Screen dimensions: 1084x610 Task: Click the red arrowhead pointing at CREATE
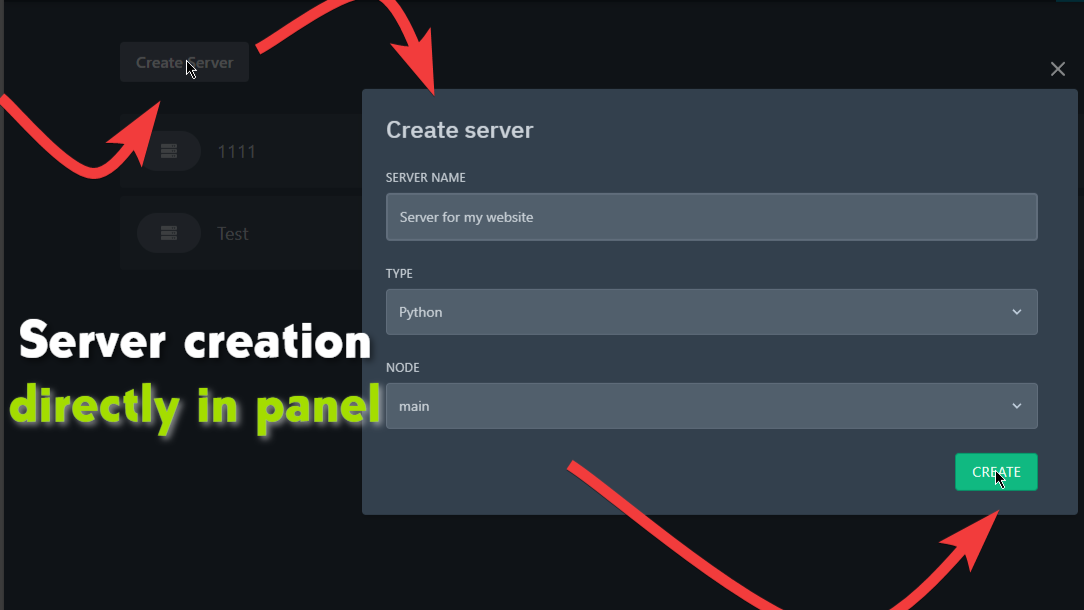click(975, 540)
